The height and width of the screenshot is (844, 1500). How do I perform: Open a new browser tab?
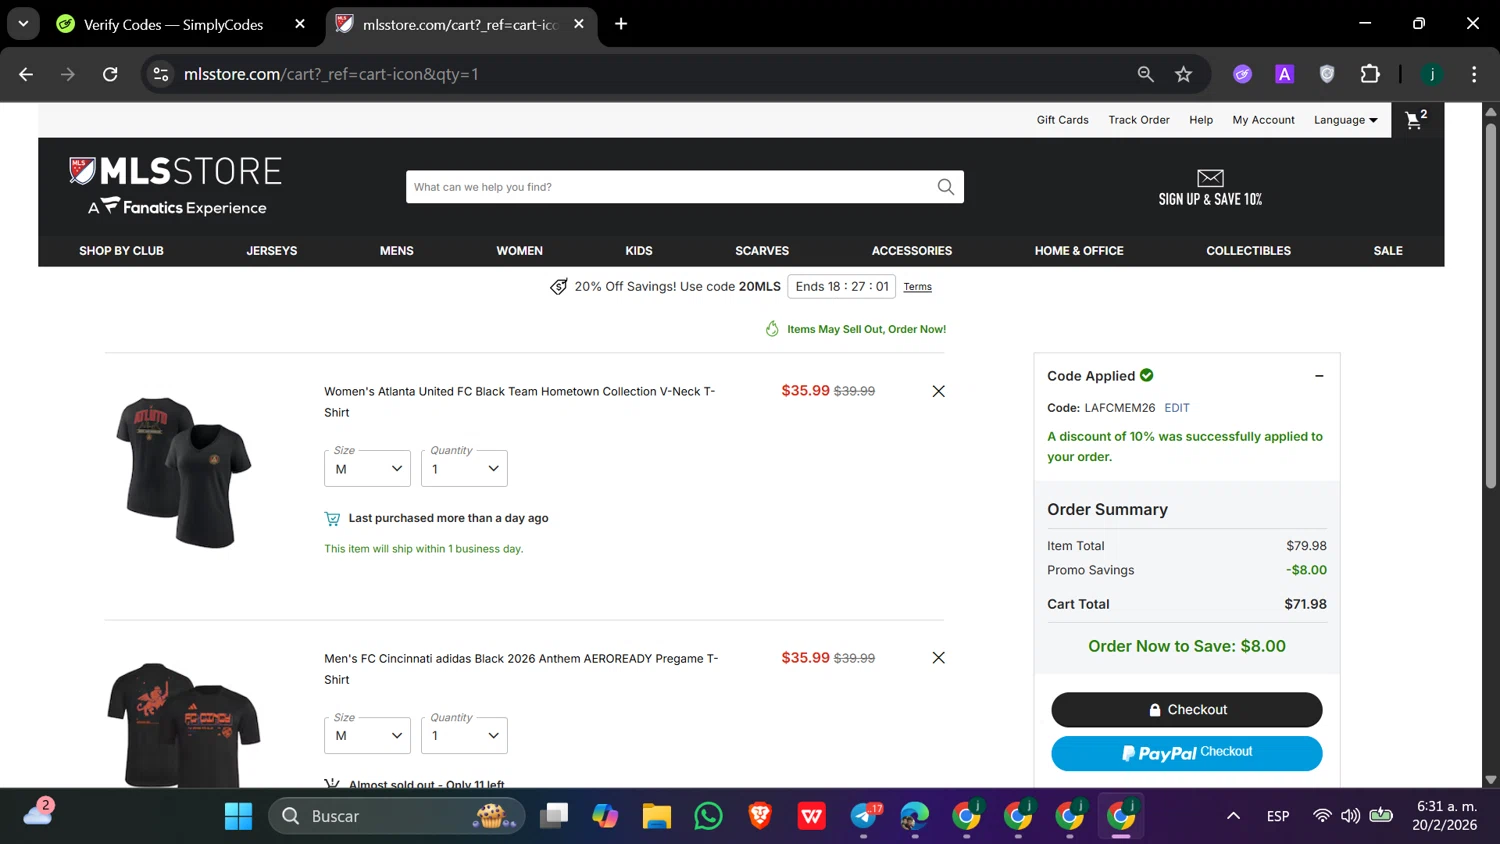(621, 24)
